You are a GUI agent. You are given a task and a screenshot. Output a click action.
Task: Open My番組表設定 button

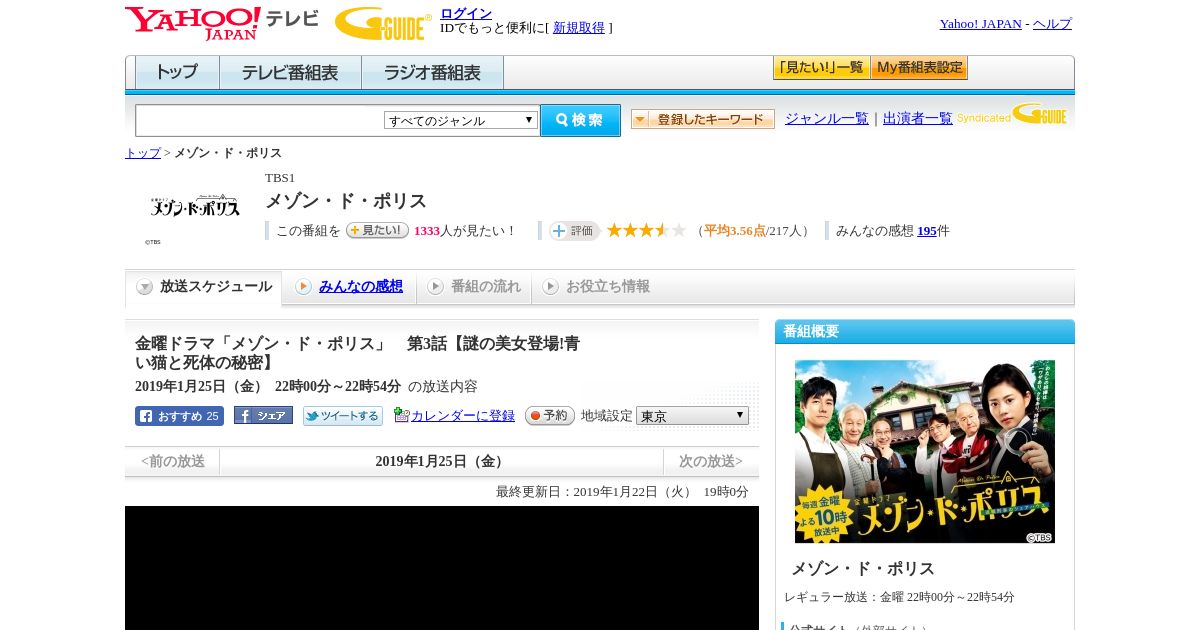[919, 68]
